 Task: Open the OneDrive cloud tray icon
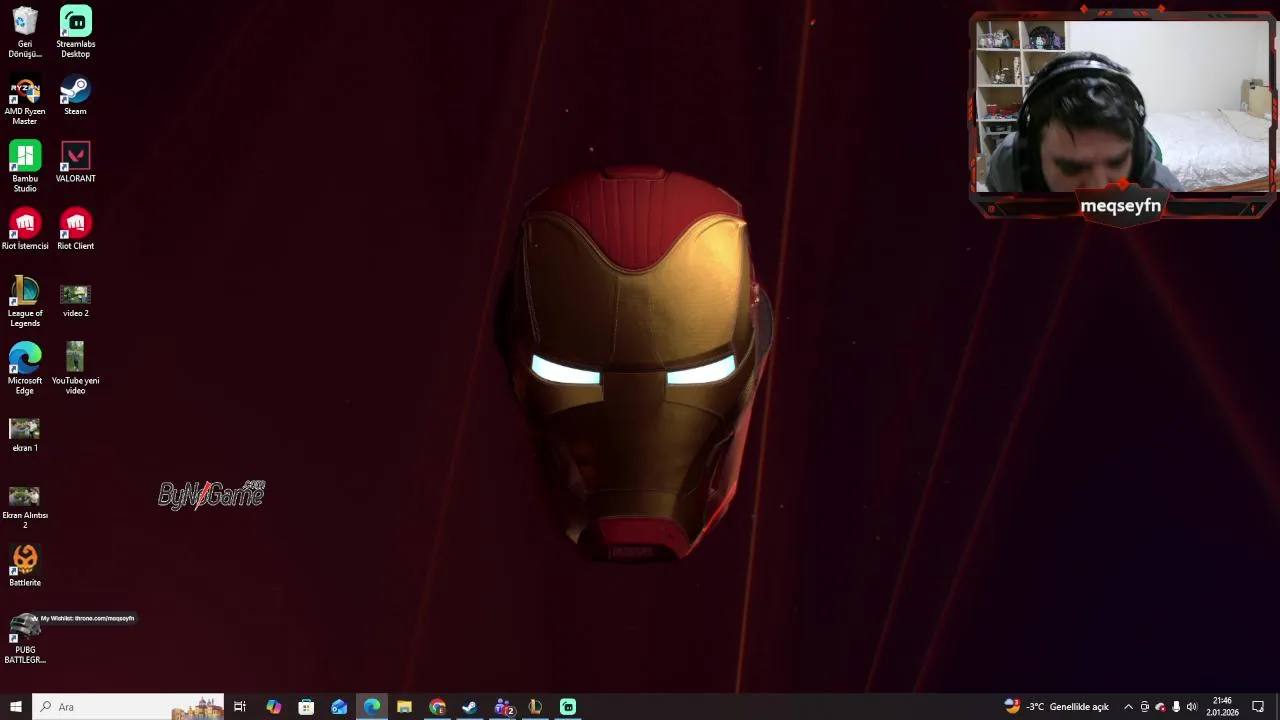(x=1160, y=707)
